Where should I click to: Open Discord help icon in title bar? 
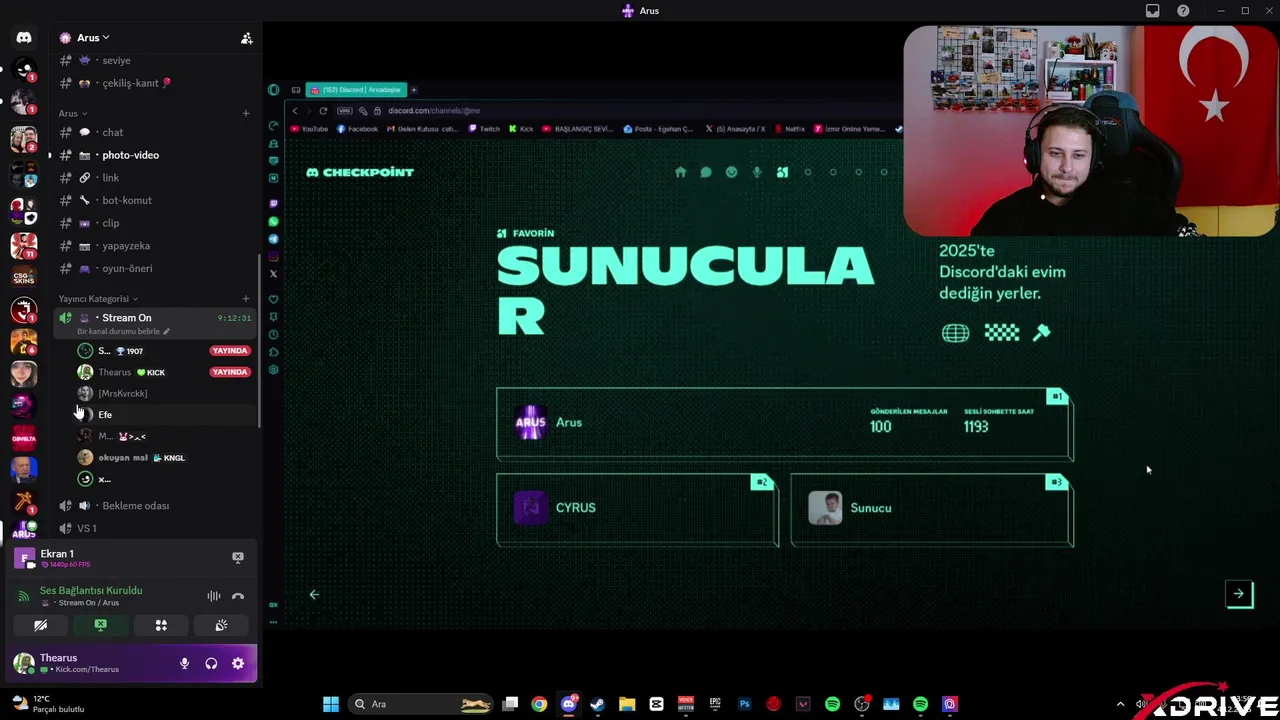[x=1184, y=11]
